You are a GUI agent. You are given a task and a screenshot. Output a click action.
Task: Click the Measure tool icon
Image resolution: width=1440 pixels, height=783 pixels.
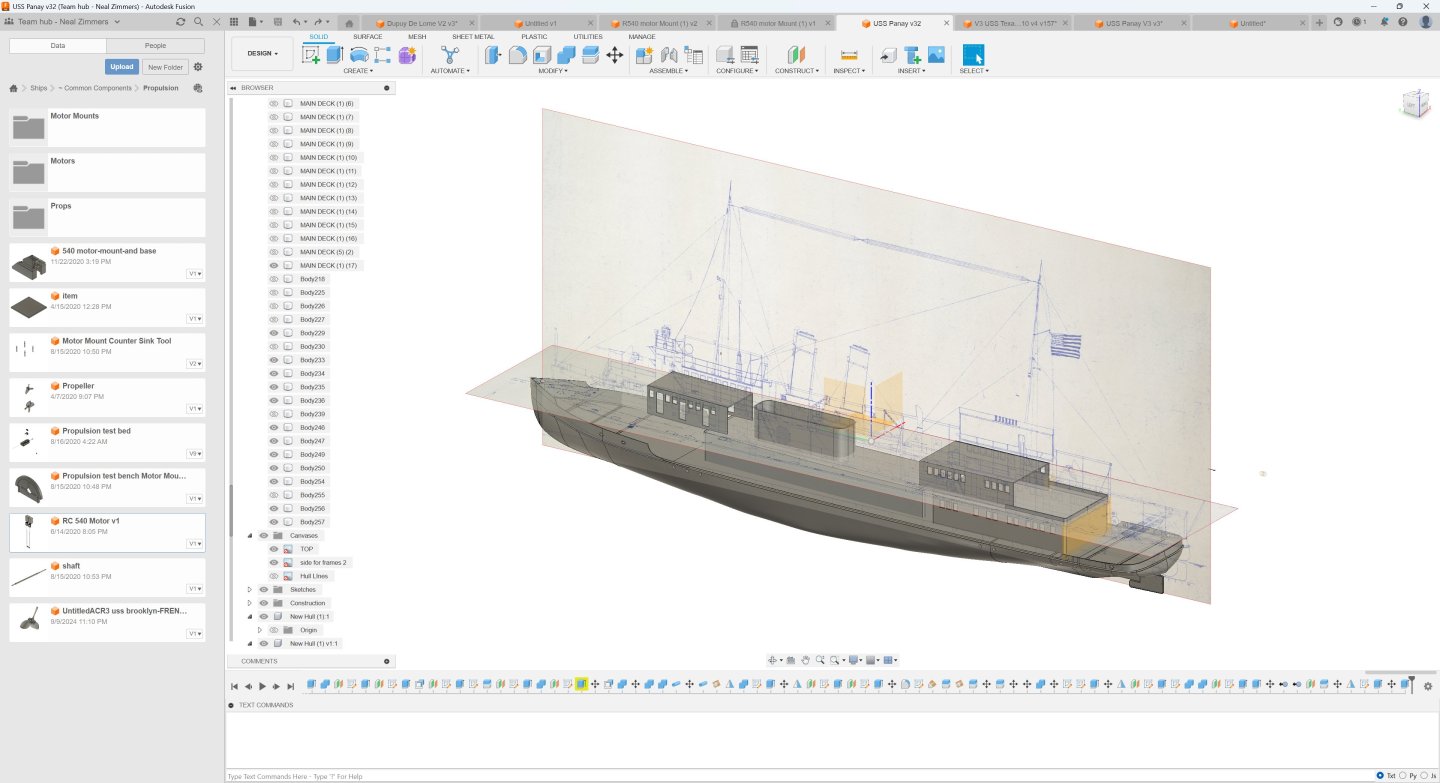pos(849,56)
